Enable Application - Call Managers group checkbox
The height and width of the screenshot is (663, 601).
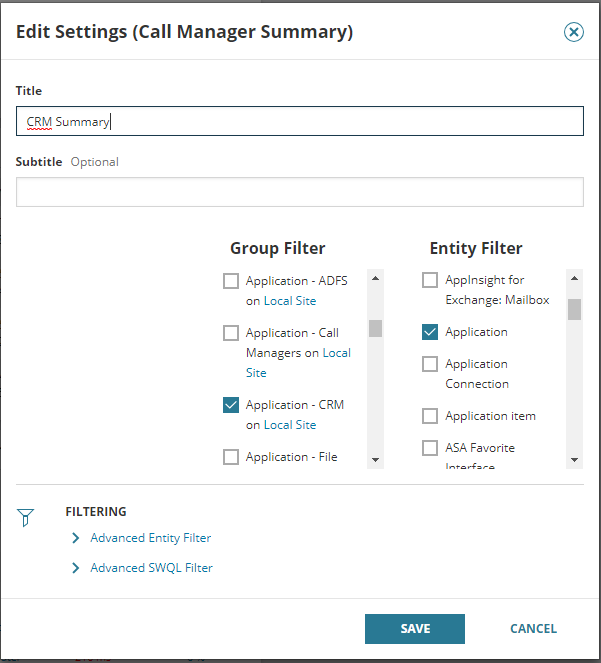coord(231,333)
